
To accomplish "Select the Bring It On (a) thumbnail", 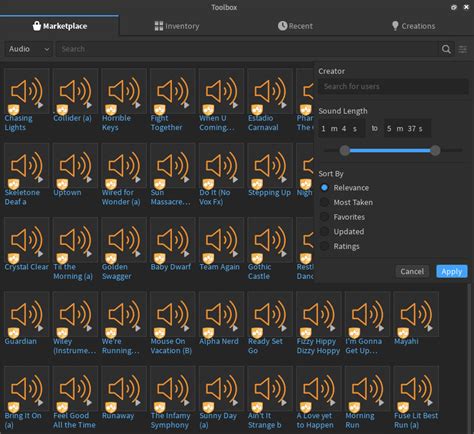I will pyautogui.click(x=27, y=388).
